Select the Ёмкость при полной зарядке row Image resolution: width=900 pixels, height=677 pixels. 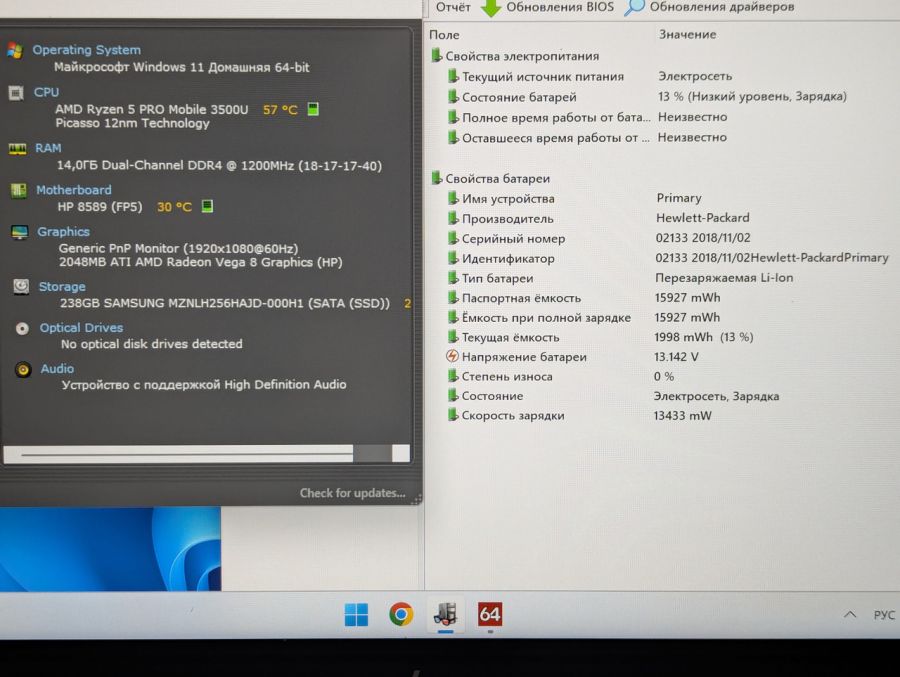point(584,318)
